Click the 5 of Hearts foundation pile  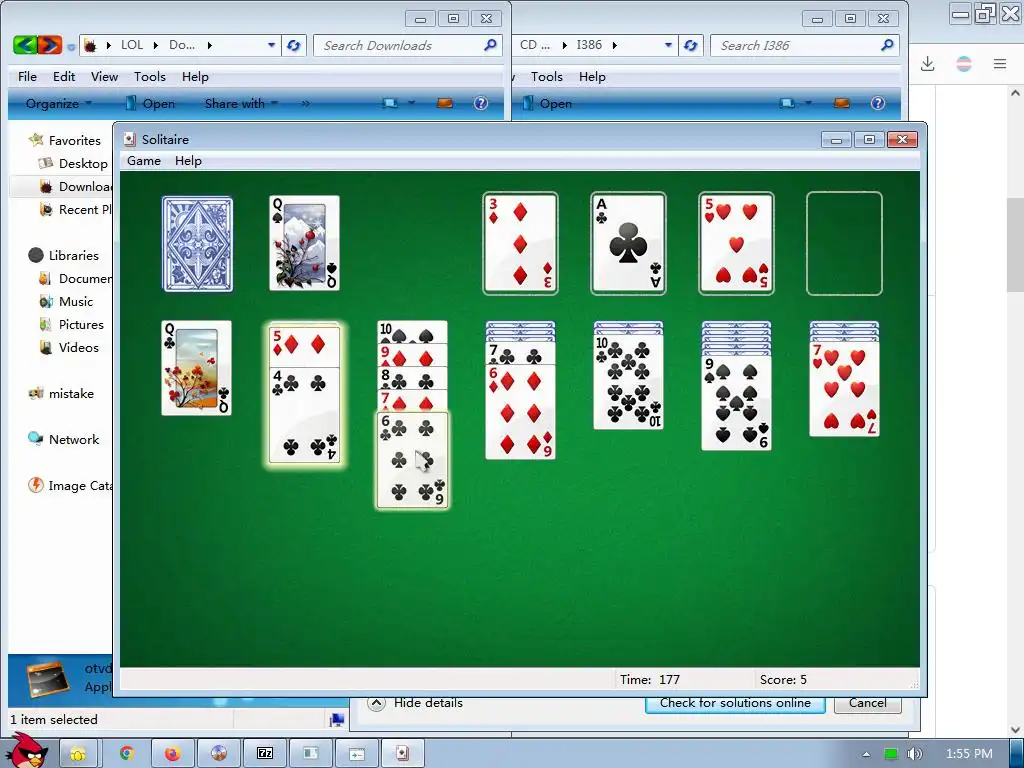coord(736,244)
